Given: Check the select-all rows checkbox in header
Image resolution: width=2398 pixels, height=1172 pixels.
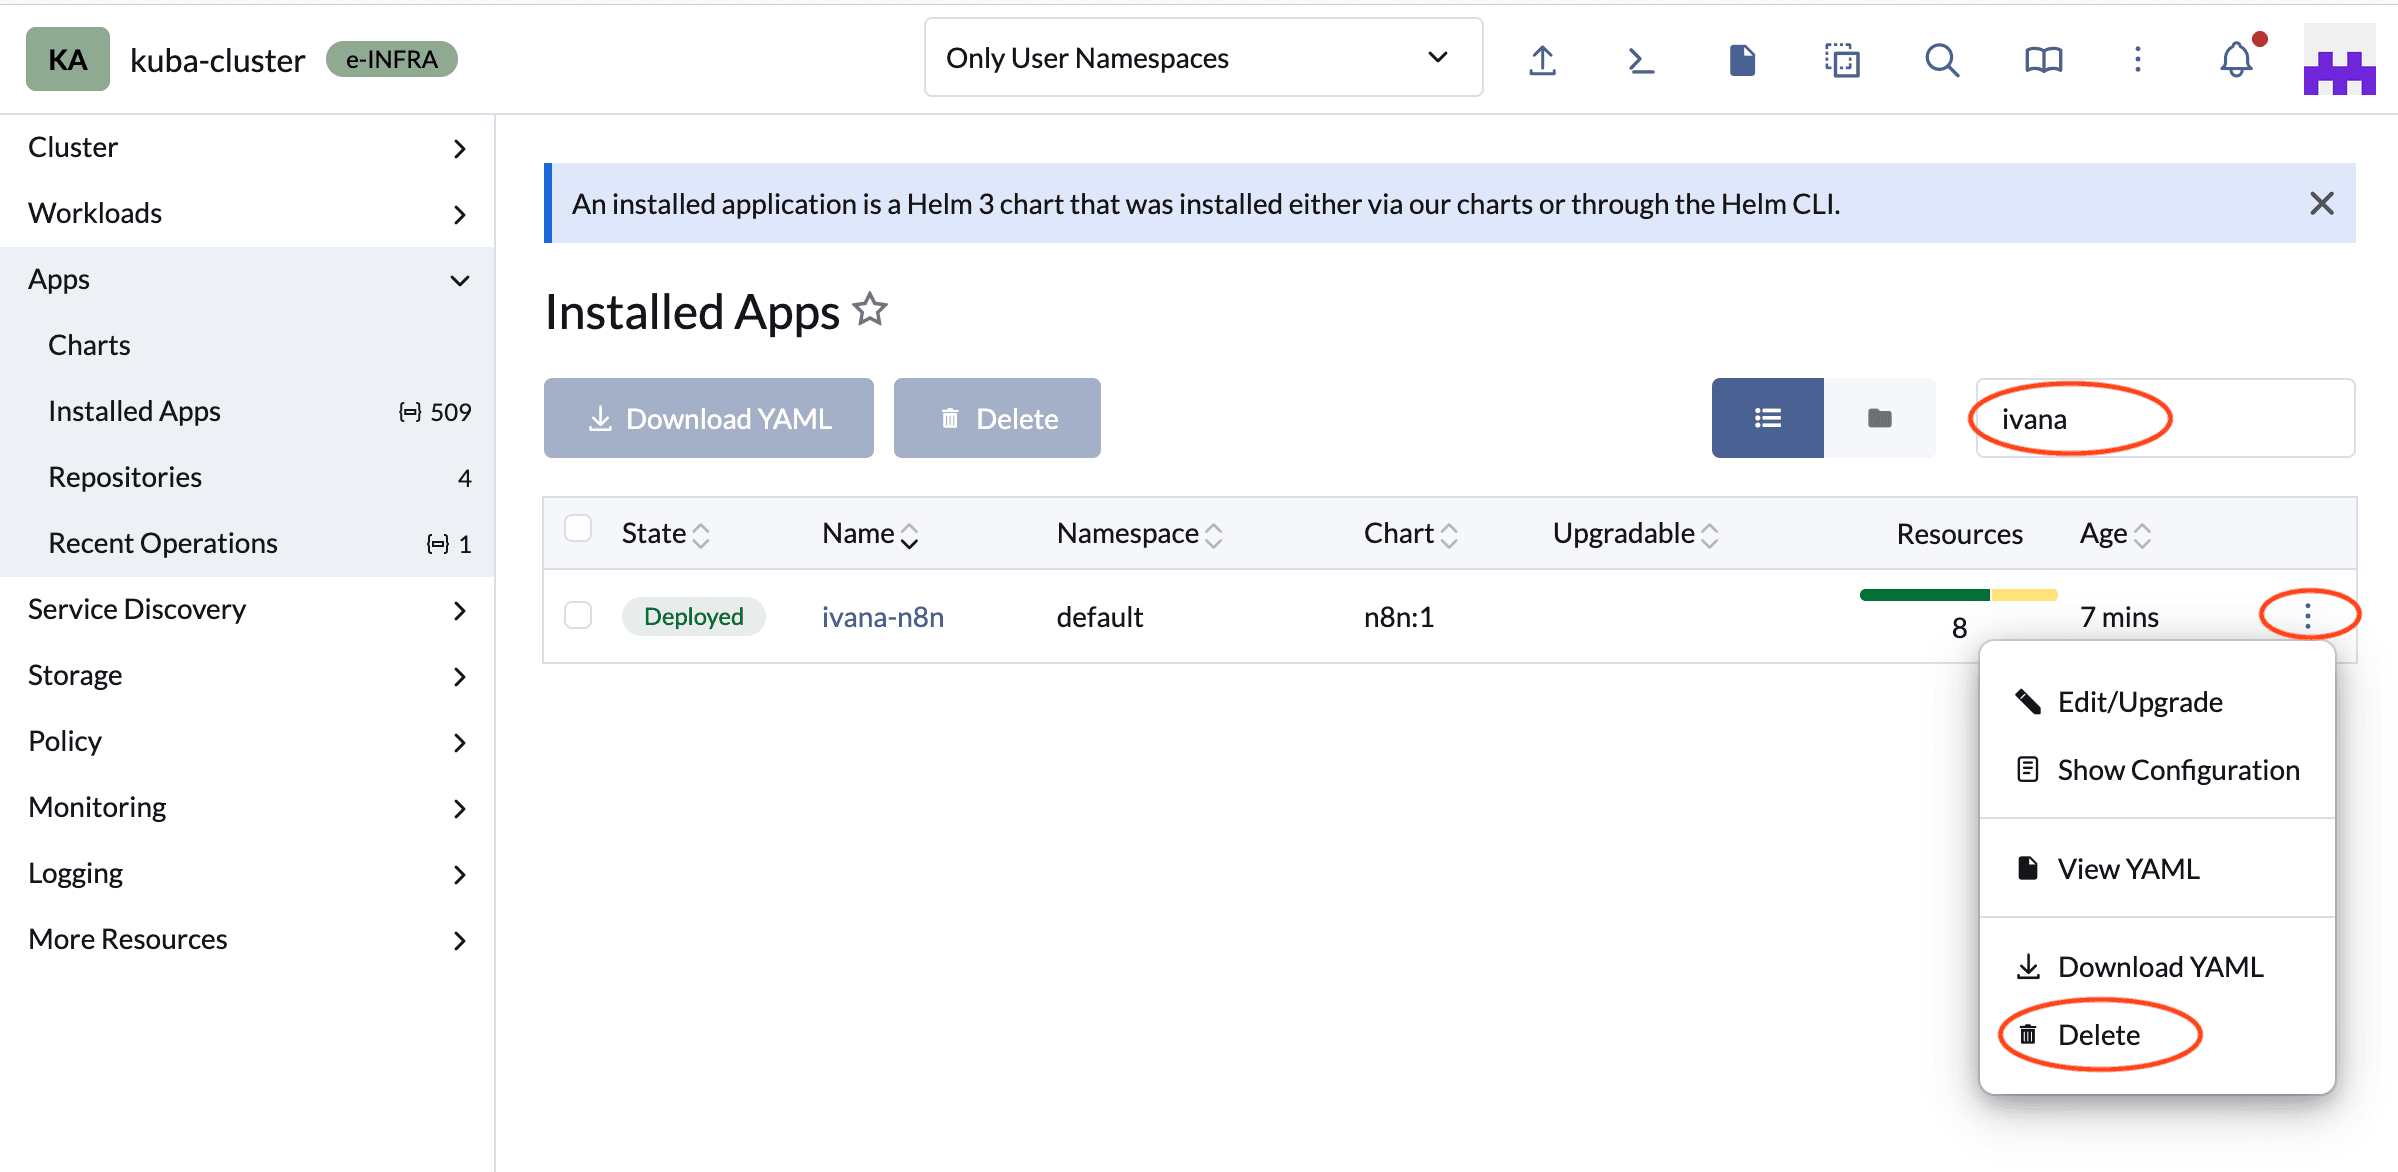Looking at the screenshot, I should pyautogui.click(x=578, y=528).
